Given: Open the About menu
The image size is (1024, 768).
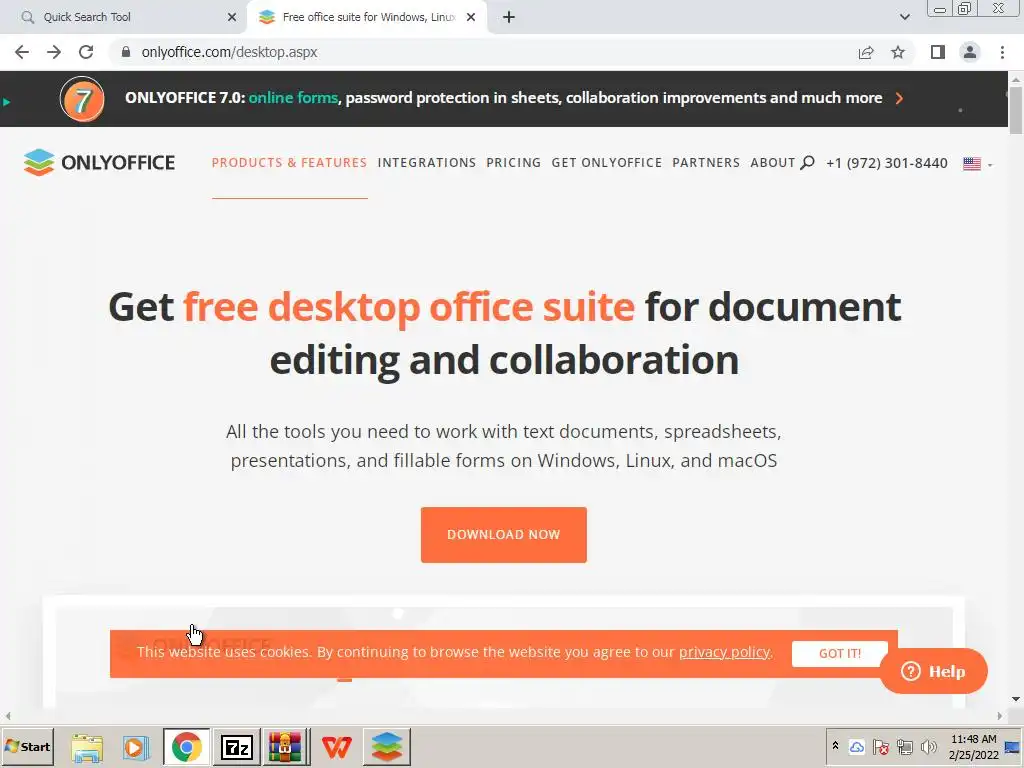Looking at the screenshot, I should pyautogui.click(x=773, y=163).
